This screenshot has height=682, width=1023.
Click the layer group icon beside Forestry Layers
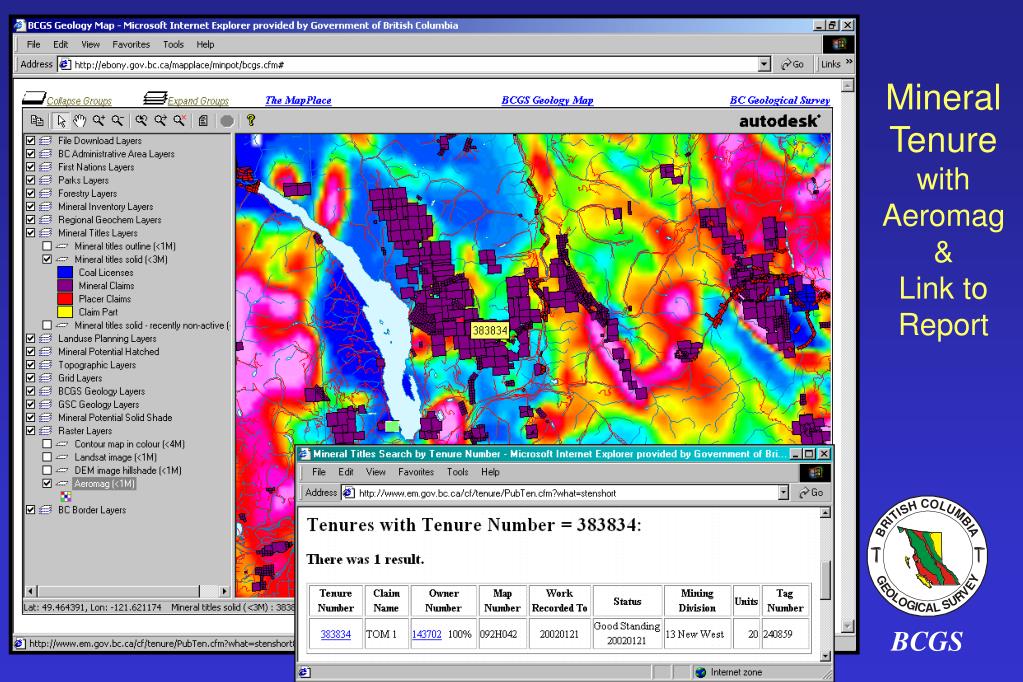pyautogui.click(x=46, y=193)
